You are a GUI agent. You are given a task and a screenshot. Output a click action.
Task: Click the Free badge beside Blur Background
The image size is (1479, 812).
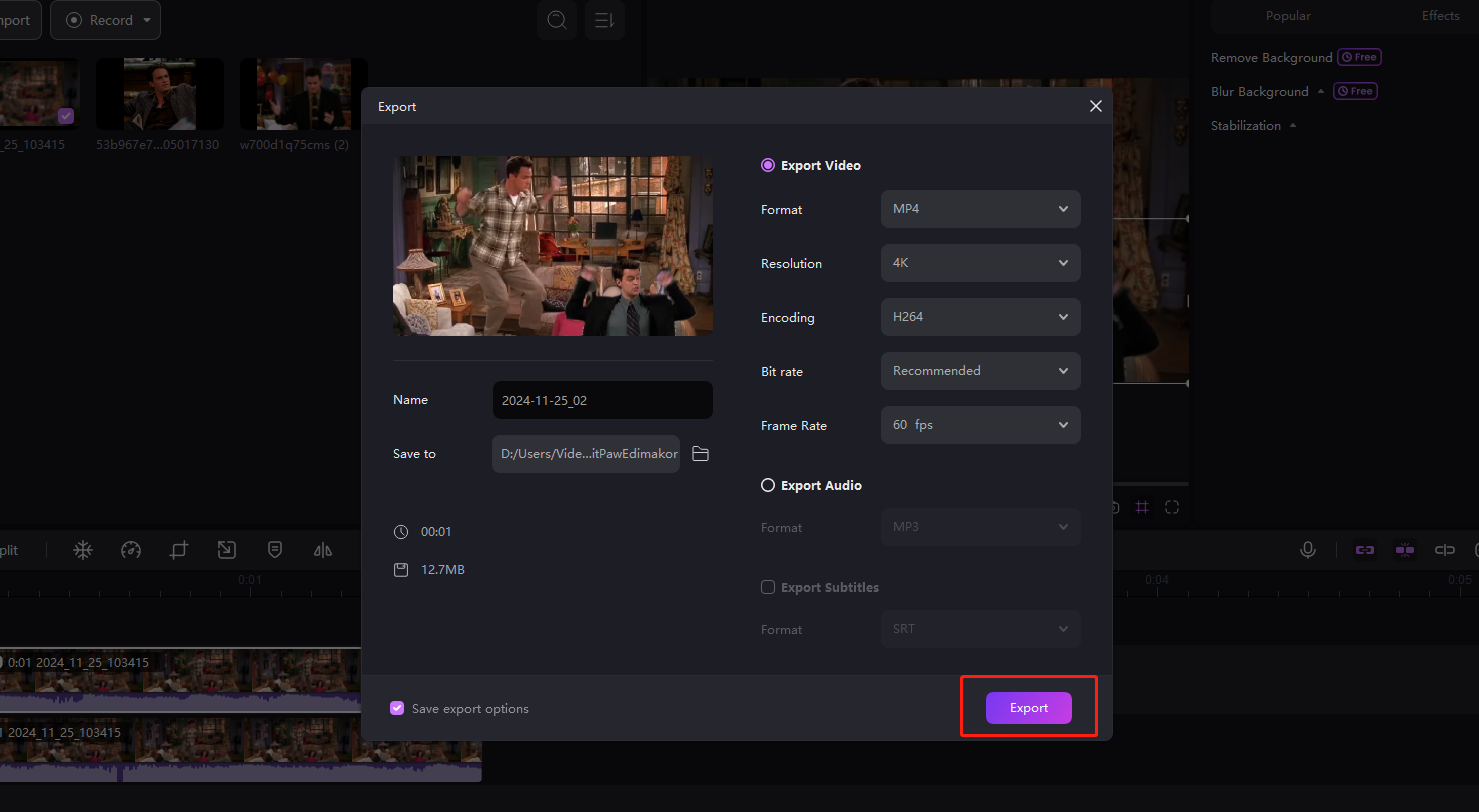(x=1355, y=91)
